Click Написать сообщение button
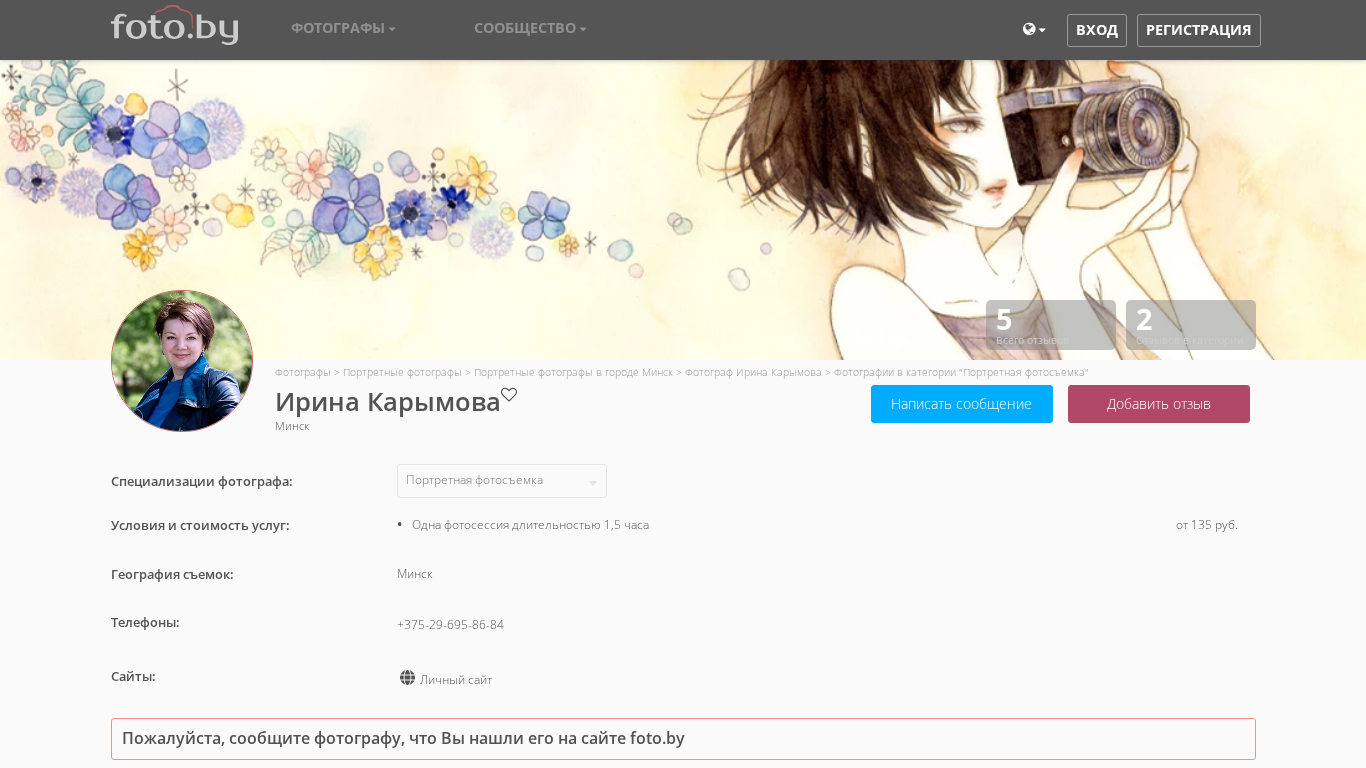This screenshot has width=1366, height=768. [962, 404]
